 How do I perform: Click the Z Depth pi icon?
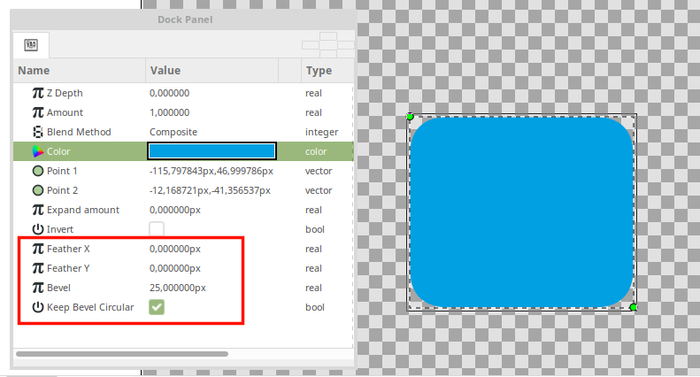38,93
